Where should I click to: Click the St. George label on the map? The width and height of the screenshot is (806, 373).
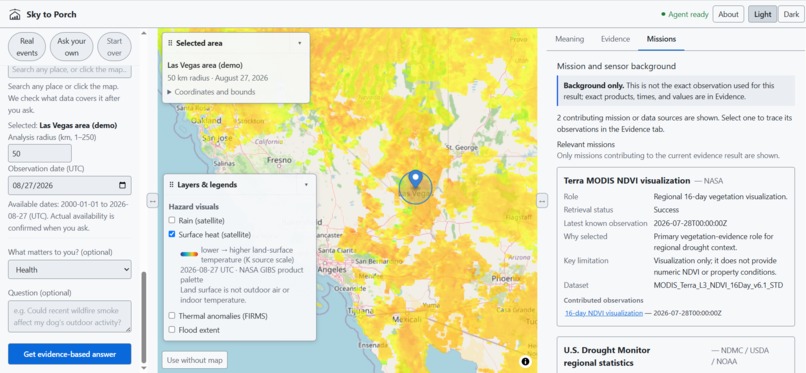[x=462, y=147]
